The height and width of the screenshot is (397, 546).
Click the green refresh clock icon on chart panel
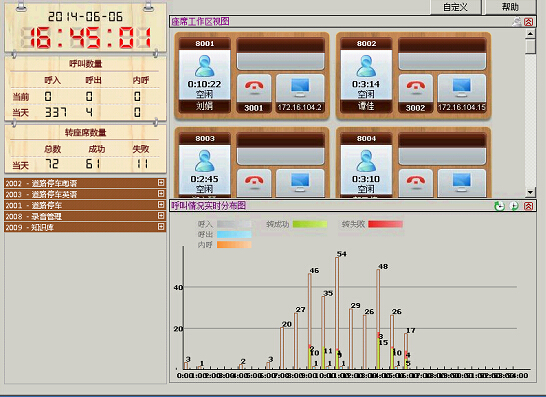pyautogui.click(x=499, y=206)
